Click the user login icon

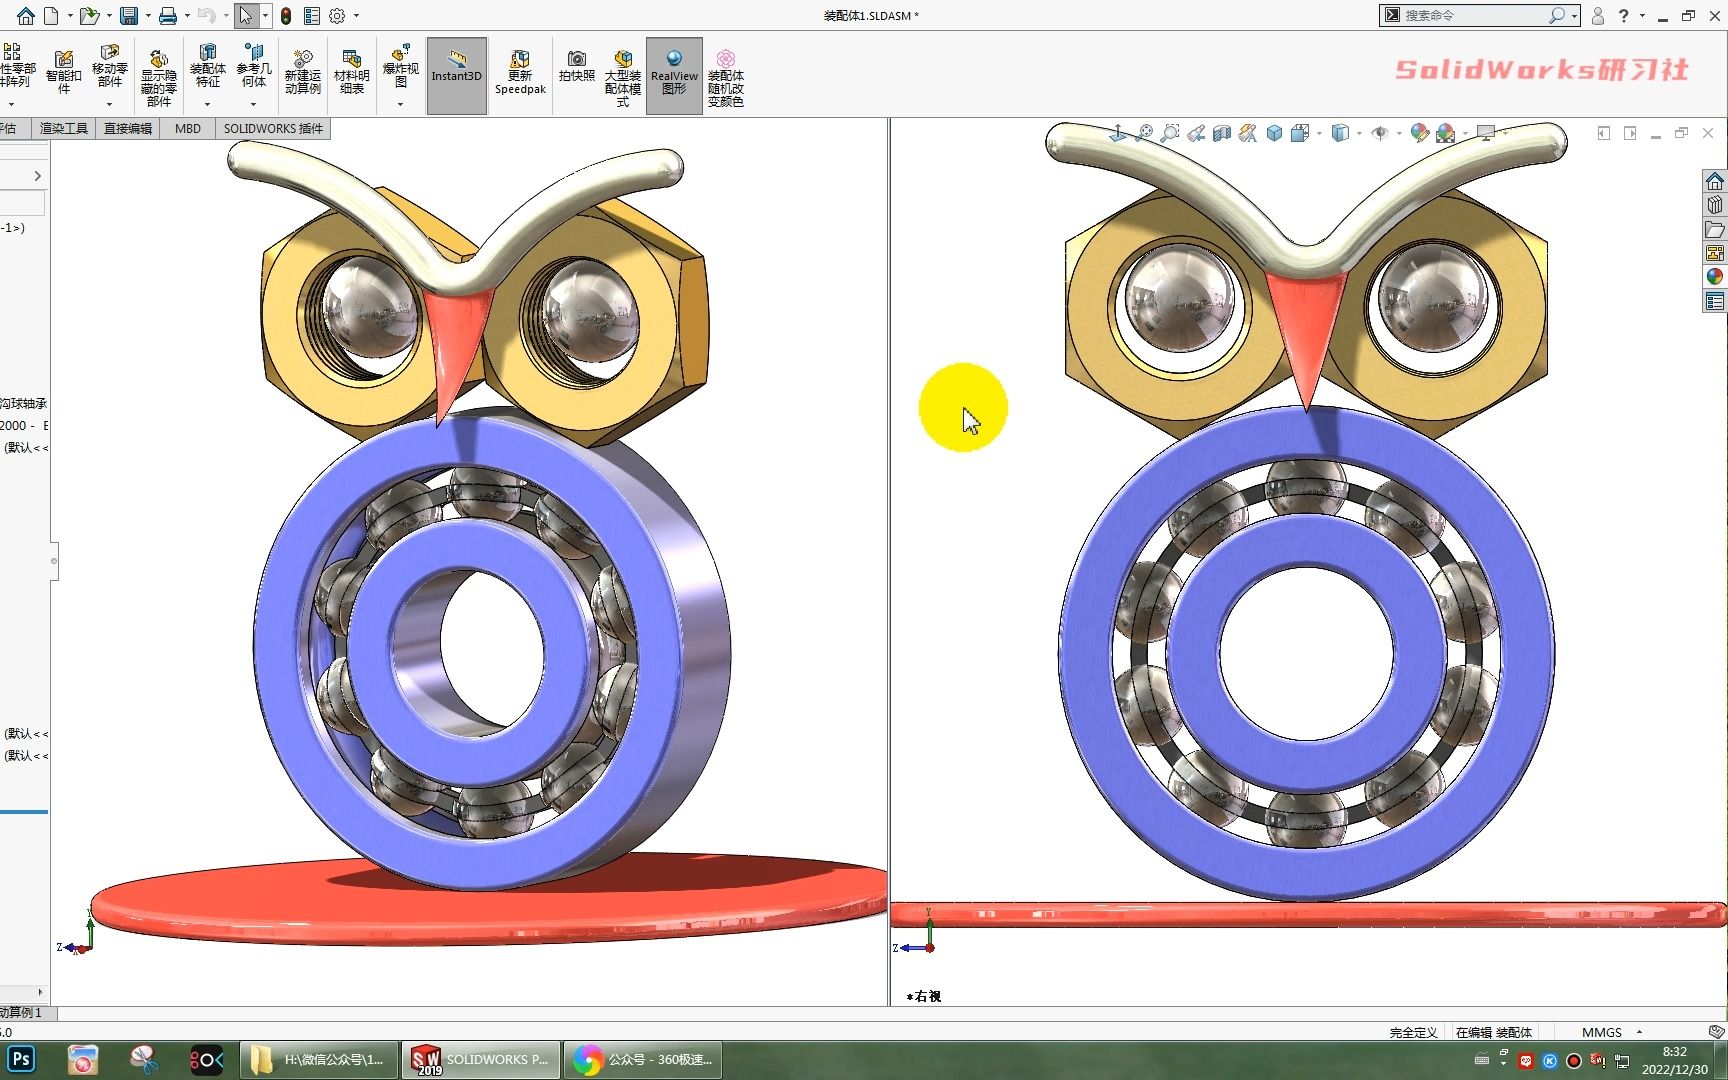(x=1598, y=16)
